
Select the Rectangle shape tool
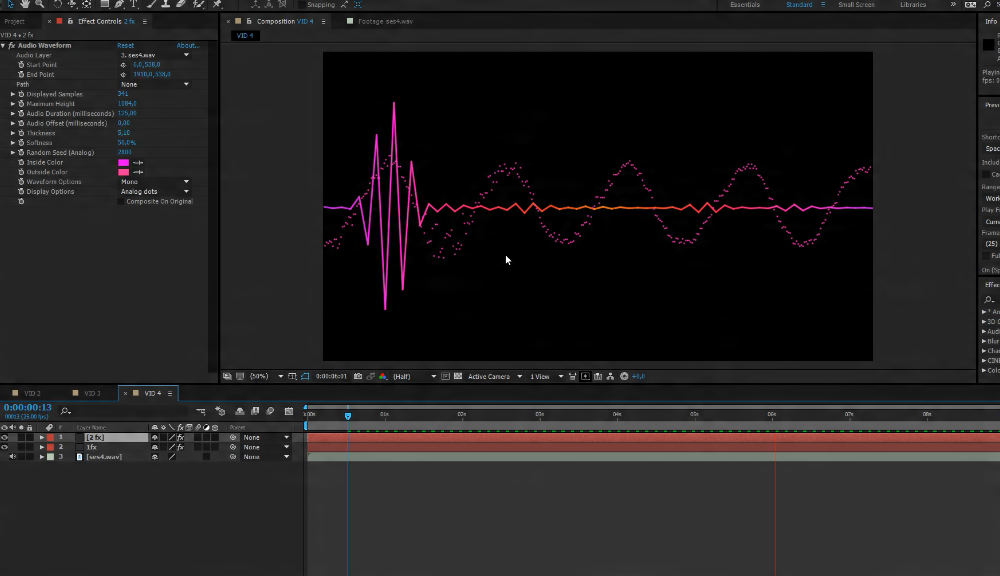[x=105, y=4]
